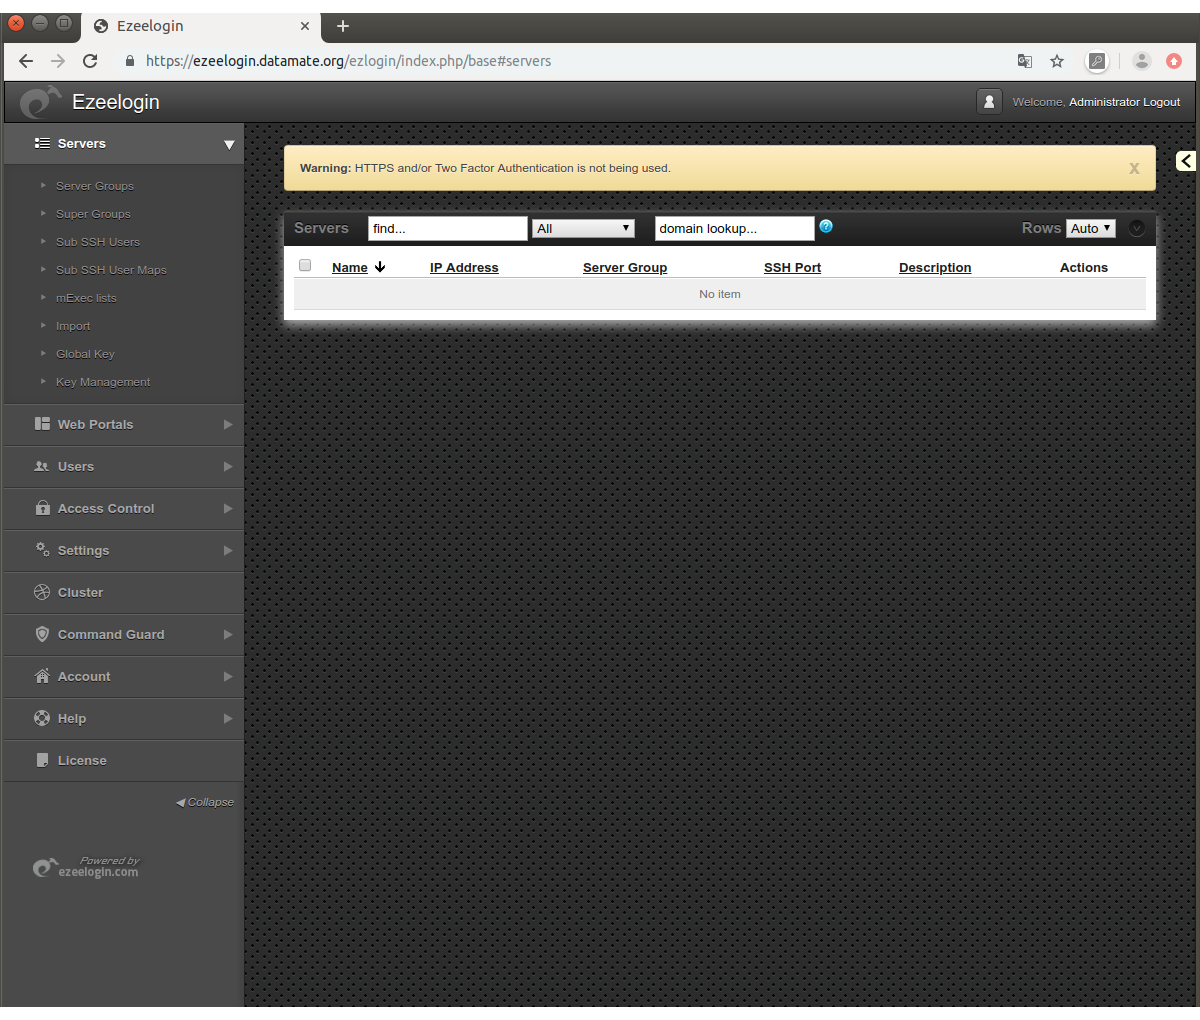This screenshot has width=1200, height=1020.
Task: Open the All server group filter dropdown
Action: 583,229
